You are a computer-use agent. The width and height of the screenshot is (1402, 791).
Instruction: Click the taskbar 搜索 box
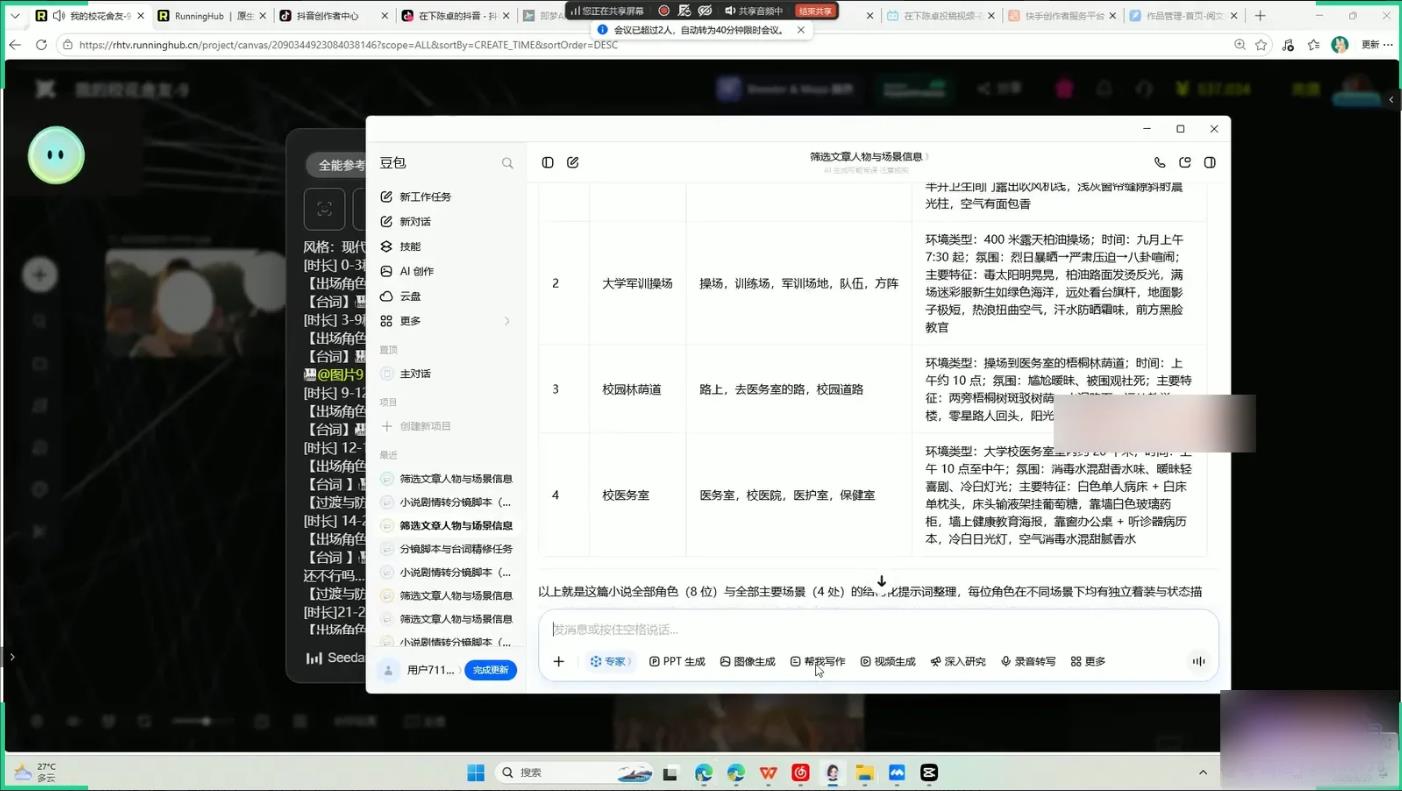pos(574,772)
